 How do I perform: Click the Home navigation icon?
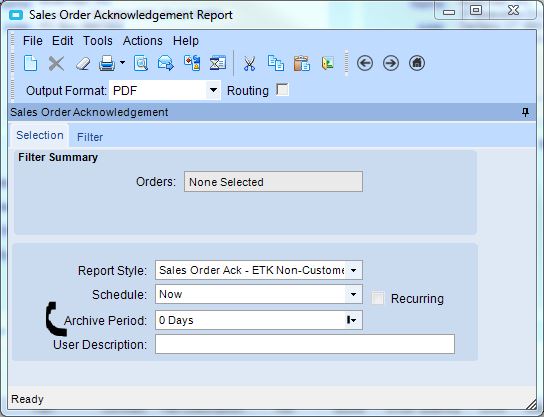click(x=417, y=63)
